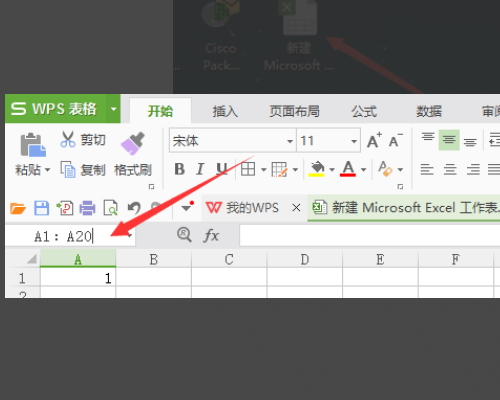Switch to the 插入 tab
The image size is (500, 400).
click(225, 111)
